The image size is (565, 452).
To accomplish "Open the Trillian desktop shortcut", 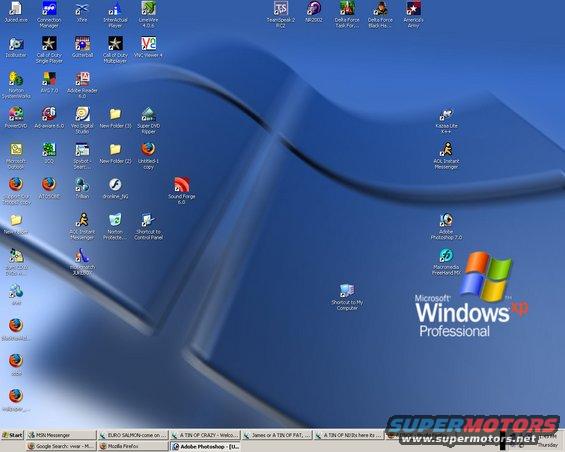I will pyautogui.click(x=82, y=189).
